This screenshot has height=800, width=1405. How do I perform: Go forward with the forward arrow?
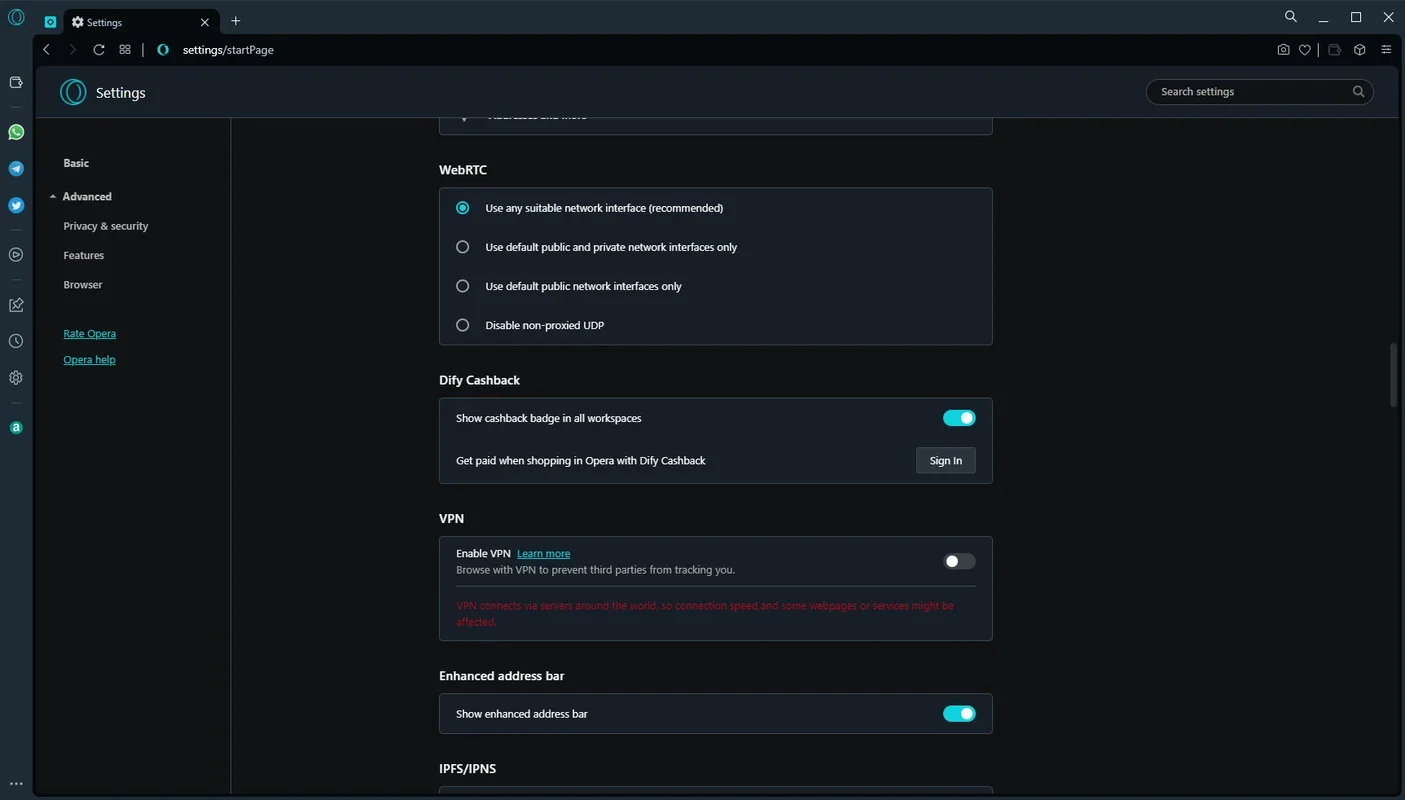72,49
